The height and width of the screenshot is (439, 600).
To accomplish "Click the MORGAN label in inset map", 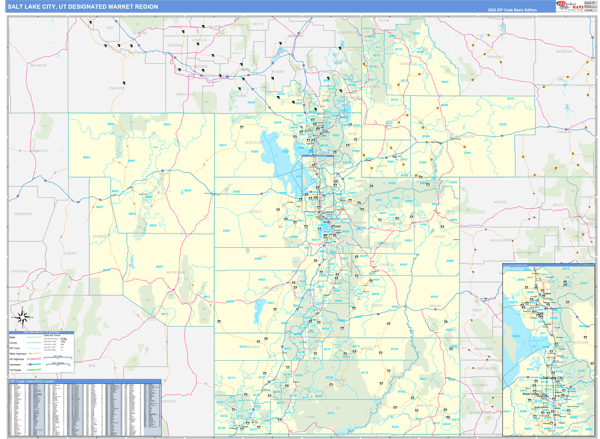I will (x=580, y=342).
